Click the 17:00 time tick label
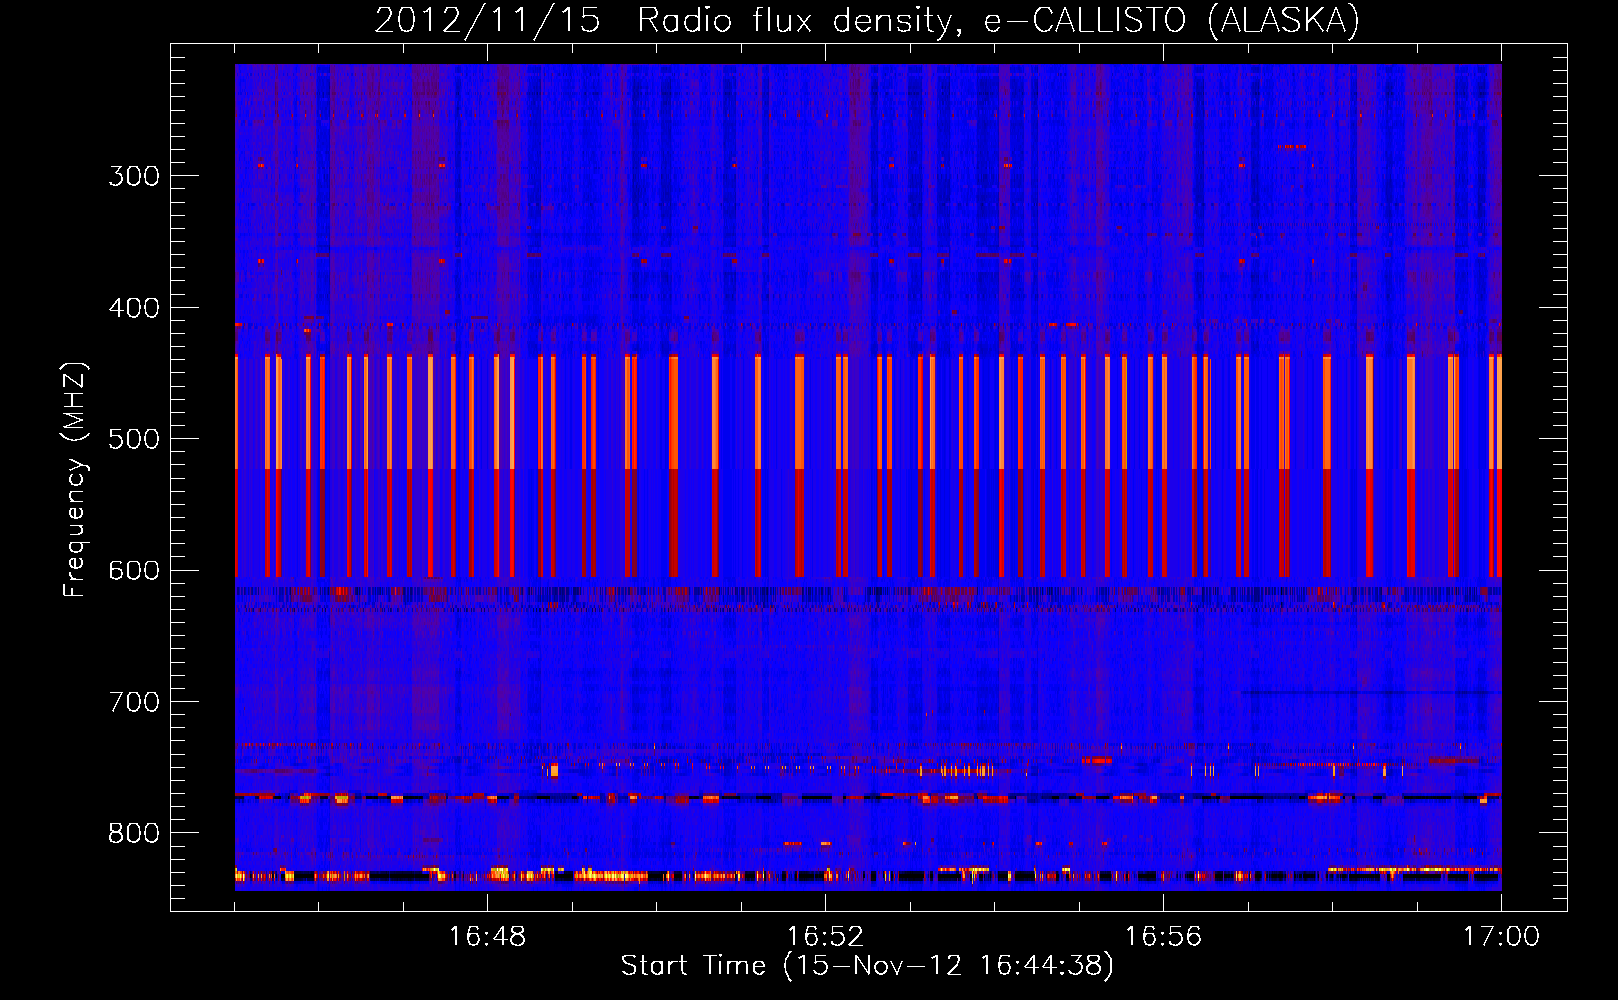1618x1000 pixels. tap(1501, 937)
